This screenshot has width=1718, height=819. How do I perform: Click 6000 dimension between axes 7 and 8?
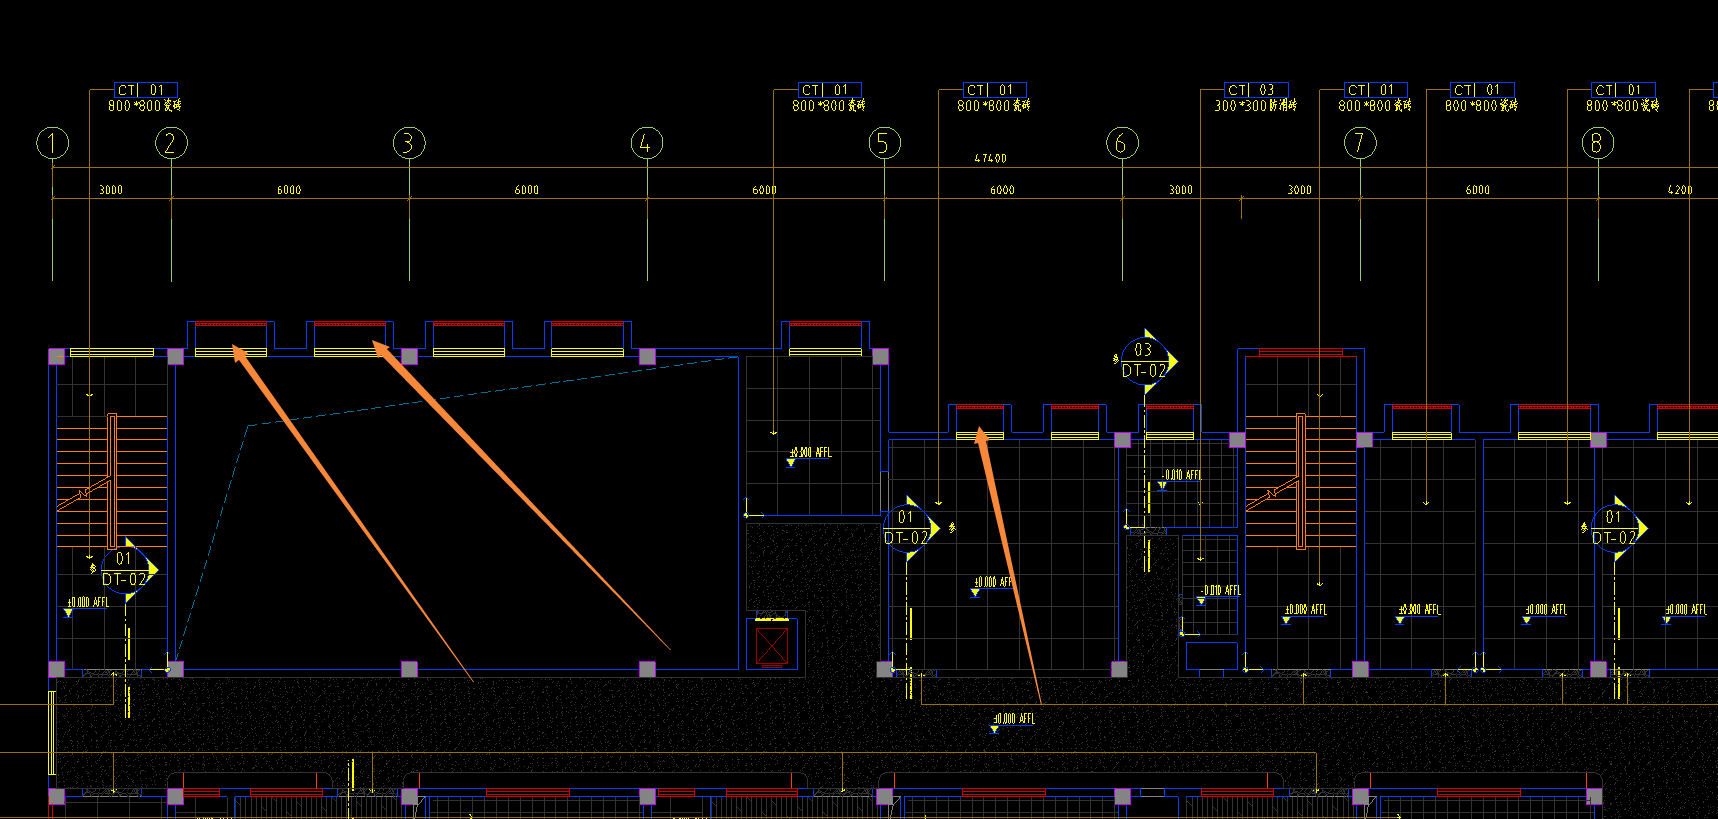click(1478, 190)
